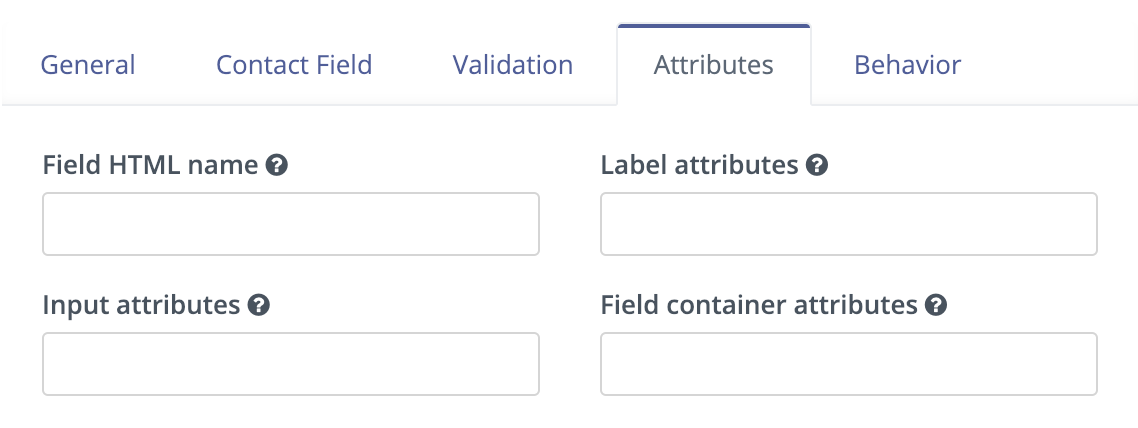Click help icon next to Label attributes
The image size is (1138, 428).
point(817,165)
